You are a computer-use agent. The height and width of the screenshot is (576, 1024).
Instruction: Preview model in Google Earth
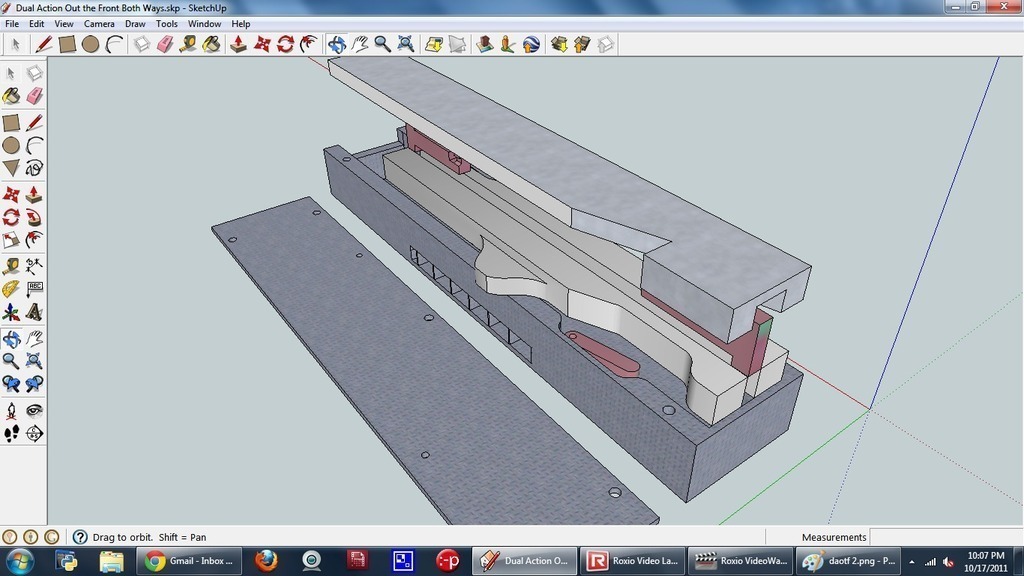(531, 44)
